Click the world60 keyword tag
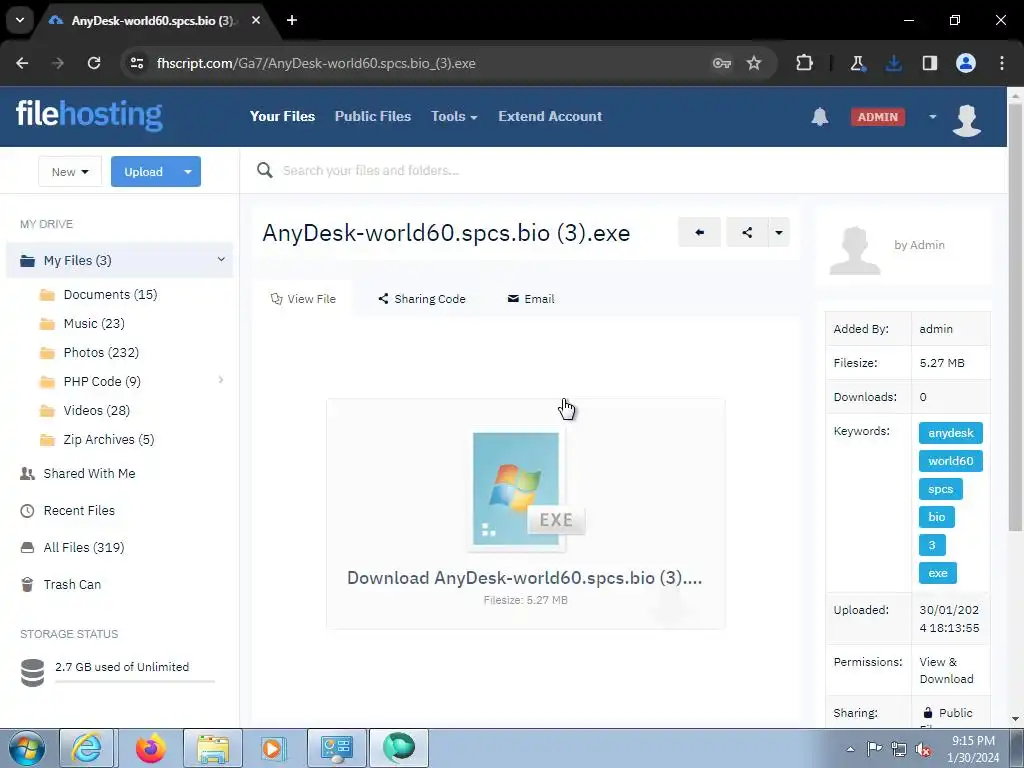This screenshot has width=1024, height=768. (x=951, y=461)
